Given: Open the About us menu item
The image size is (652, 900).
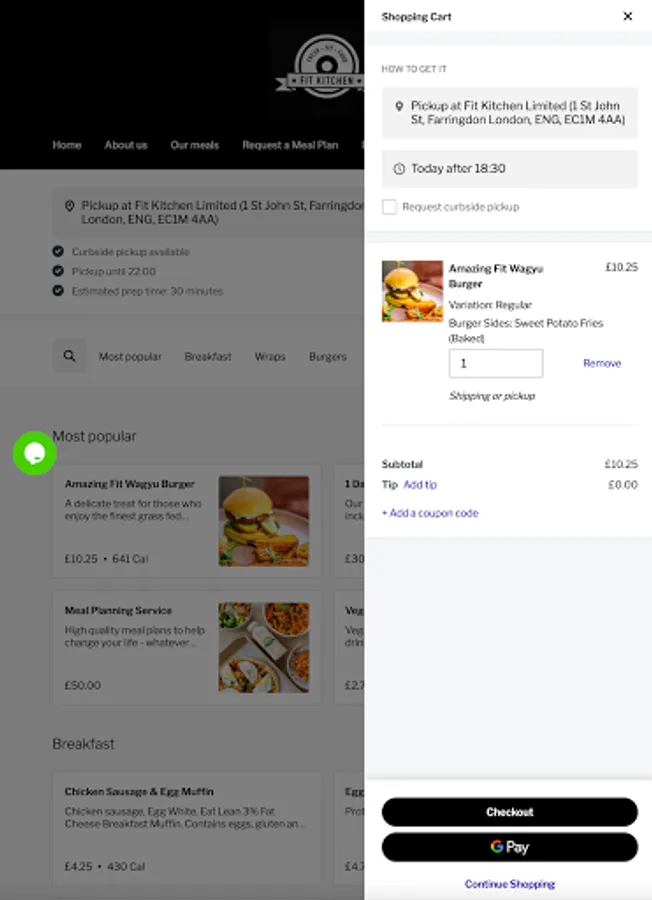Looking at the screenshot, I should pos(126,145).
